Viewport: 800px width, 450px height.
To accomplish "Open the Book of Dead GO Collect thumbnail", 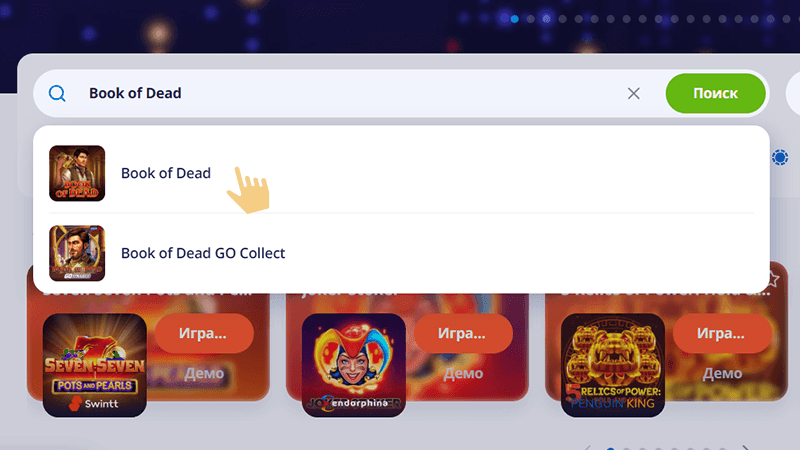I will [77, 253].
